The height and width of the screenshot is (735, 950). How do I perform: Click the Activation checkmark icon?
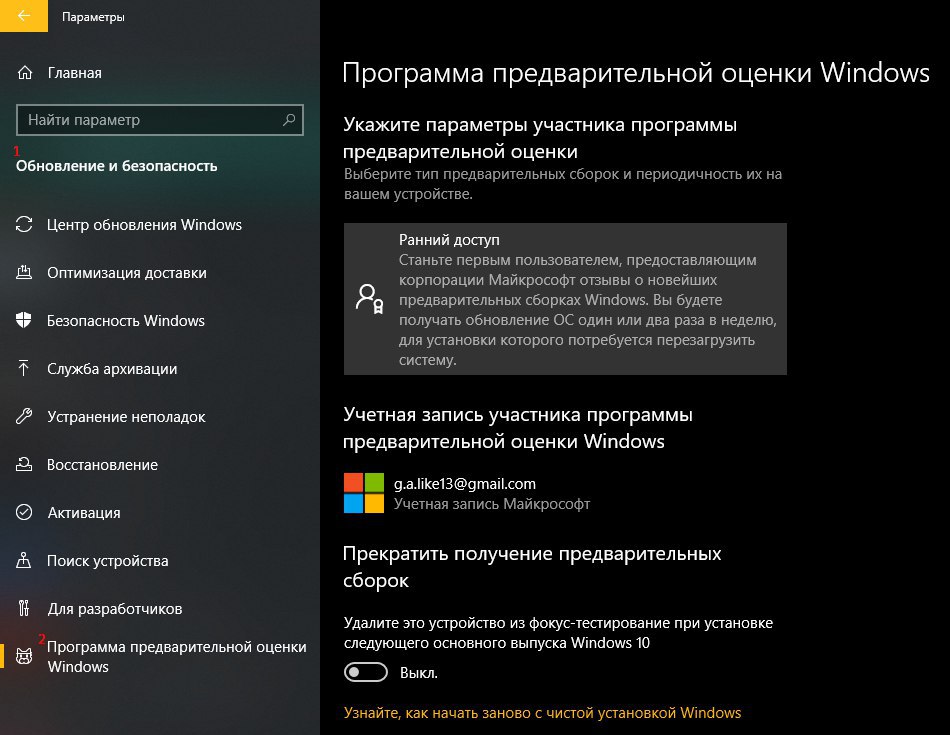coord(24,512)
